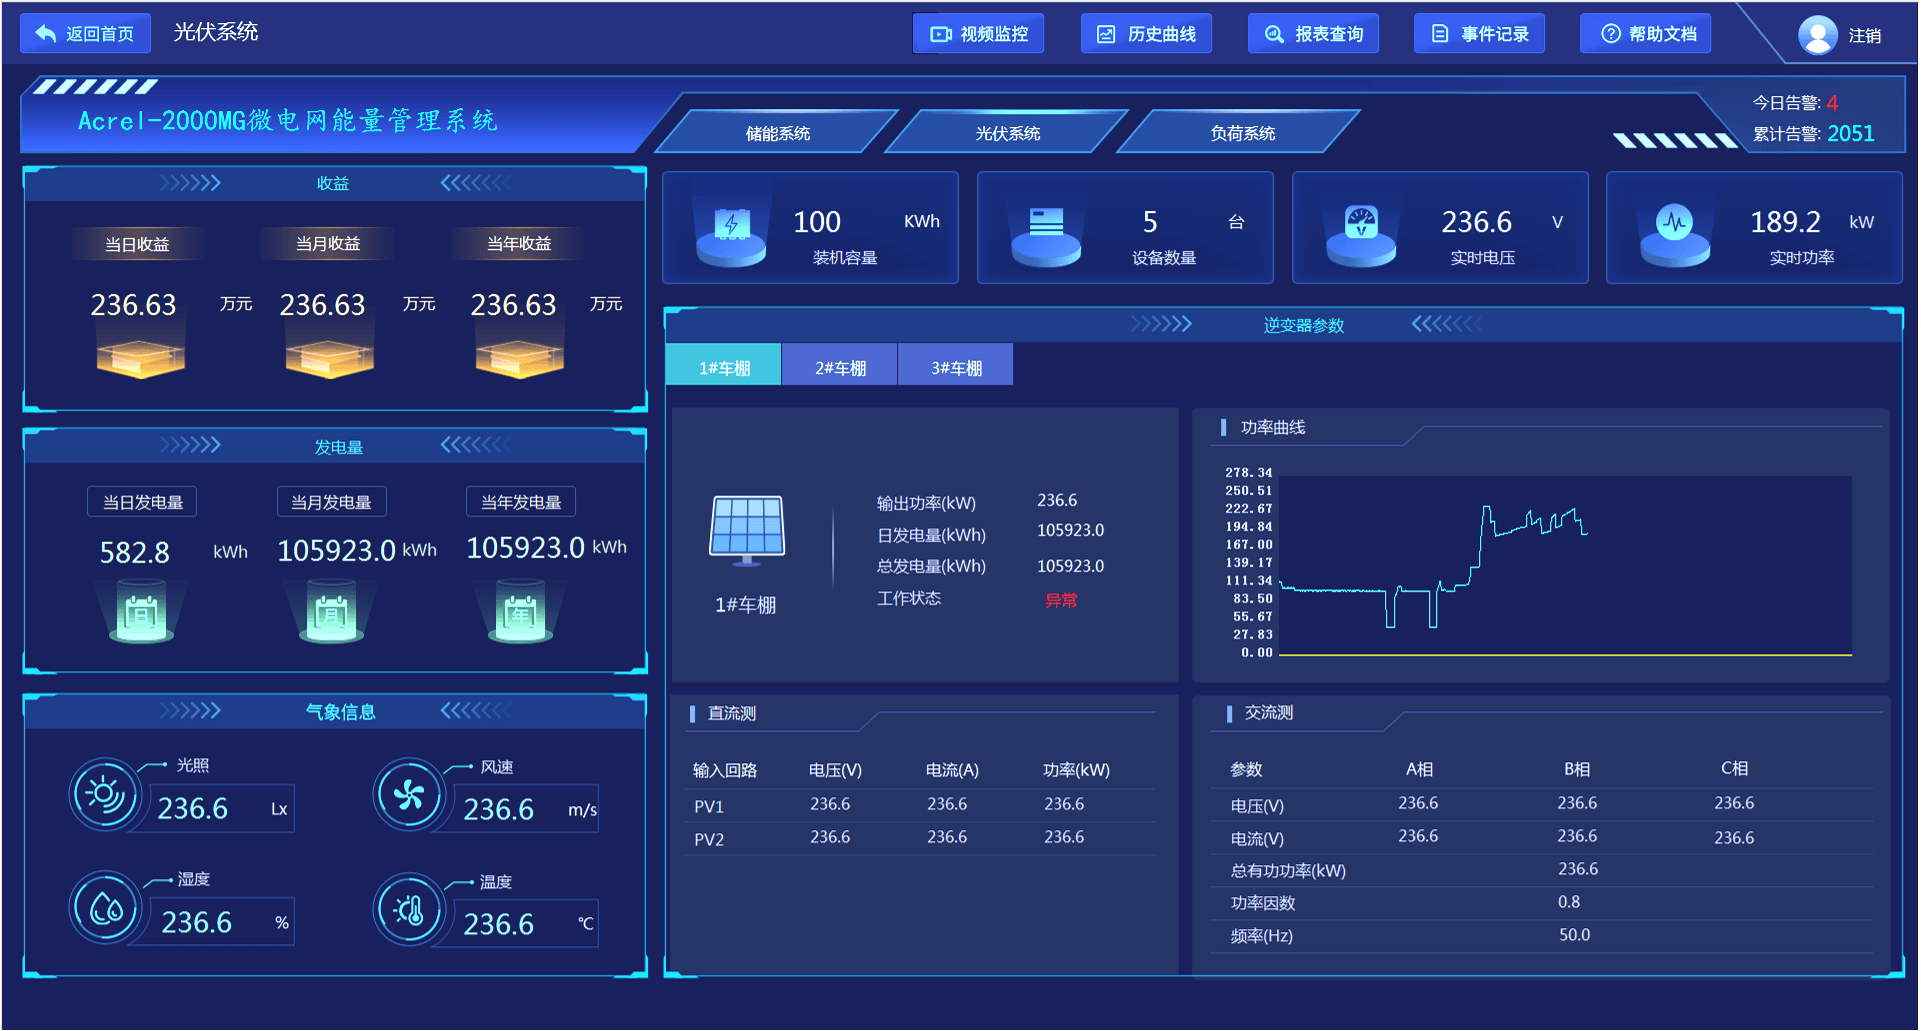Switch to the 3#车棚 tab
The image size is (1921, 1031).
(956, 367)
